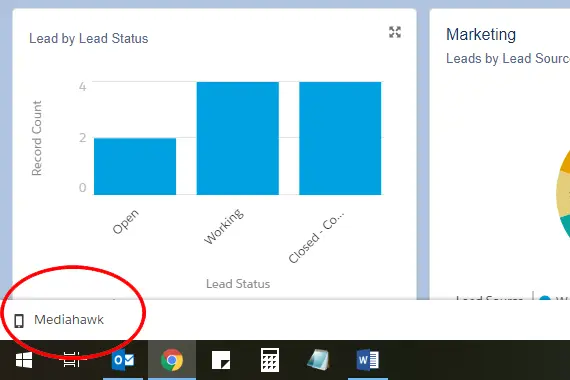Screen dimensions: 570x380
Task: Click the 'Marketing' dashboard heading
Action: (481, 35)
